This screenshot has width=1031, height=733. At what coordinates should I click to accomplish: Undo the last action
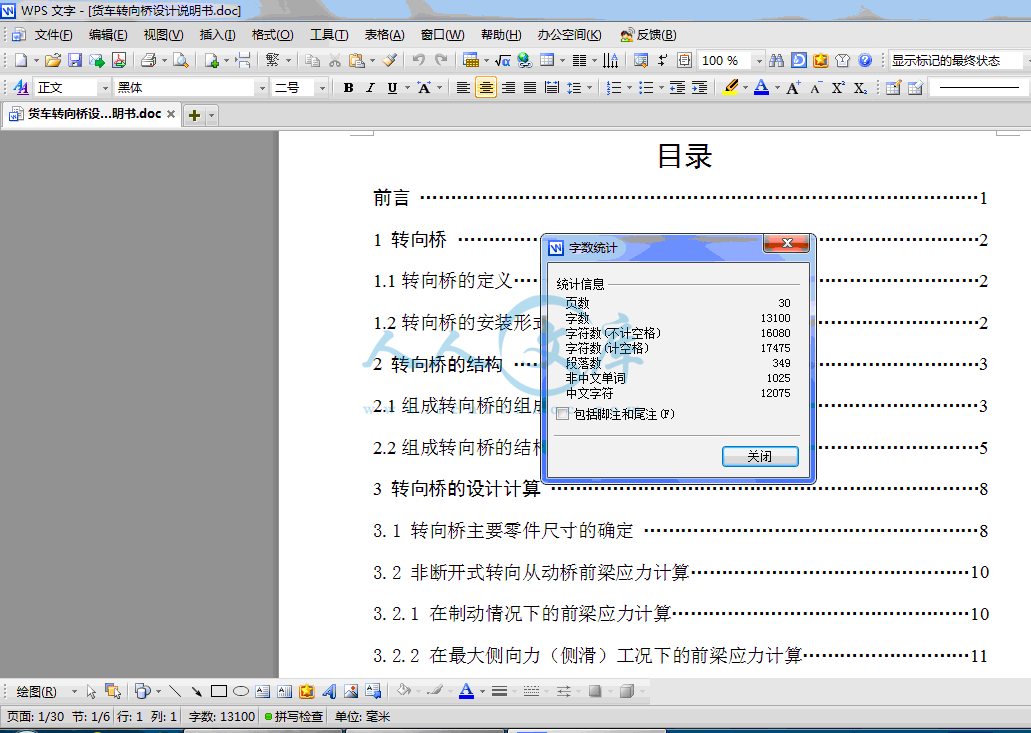point(418,60)
